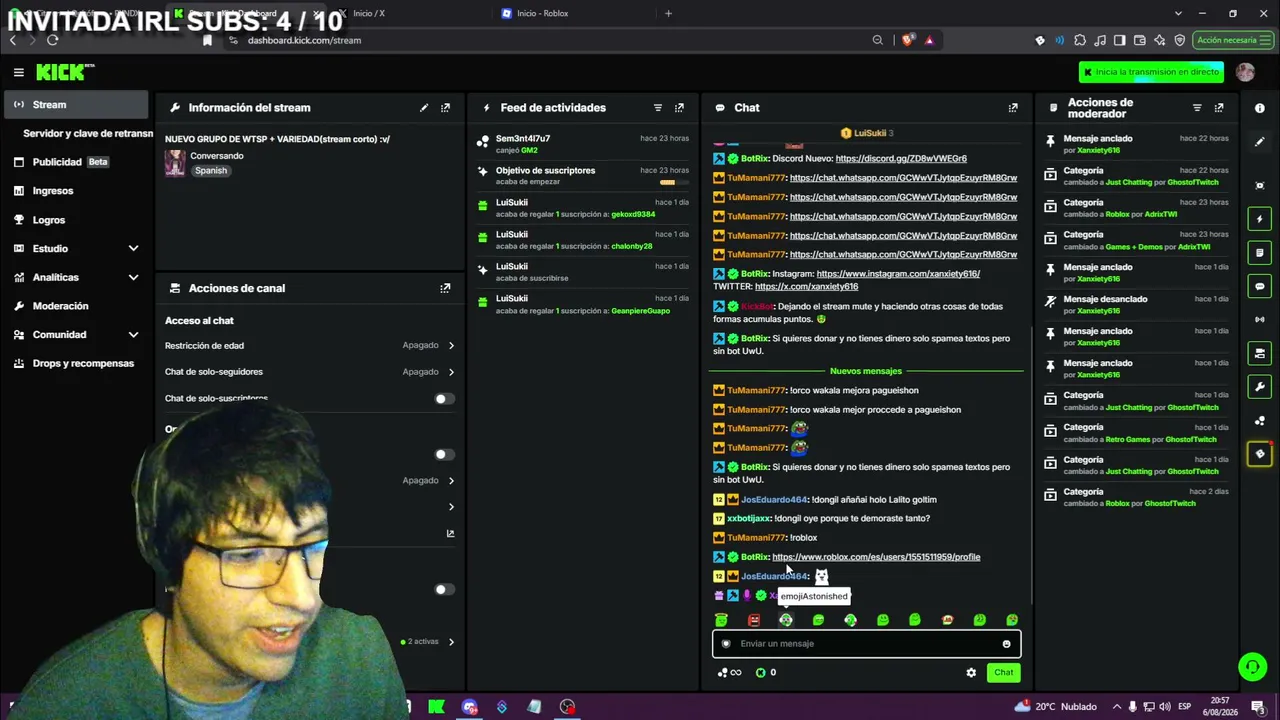Image resolution: width=1280 pixels, height=720 pixels.
Task: Open the x.com/xanxiety616 link in chat
Action: pos(806,287)
